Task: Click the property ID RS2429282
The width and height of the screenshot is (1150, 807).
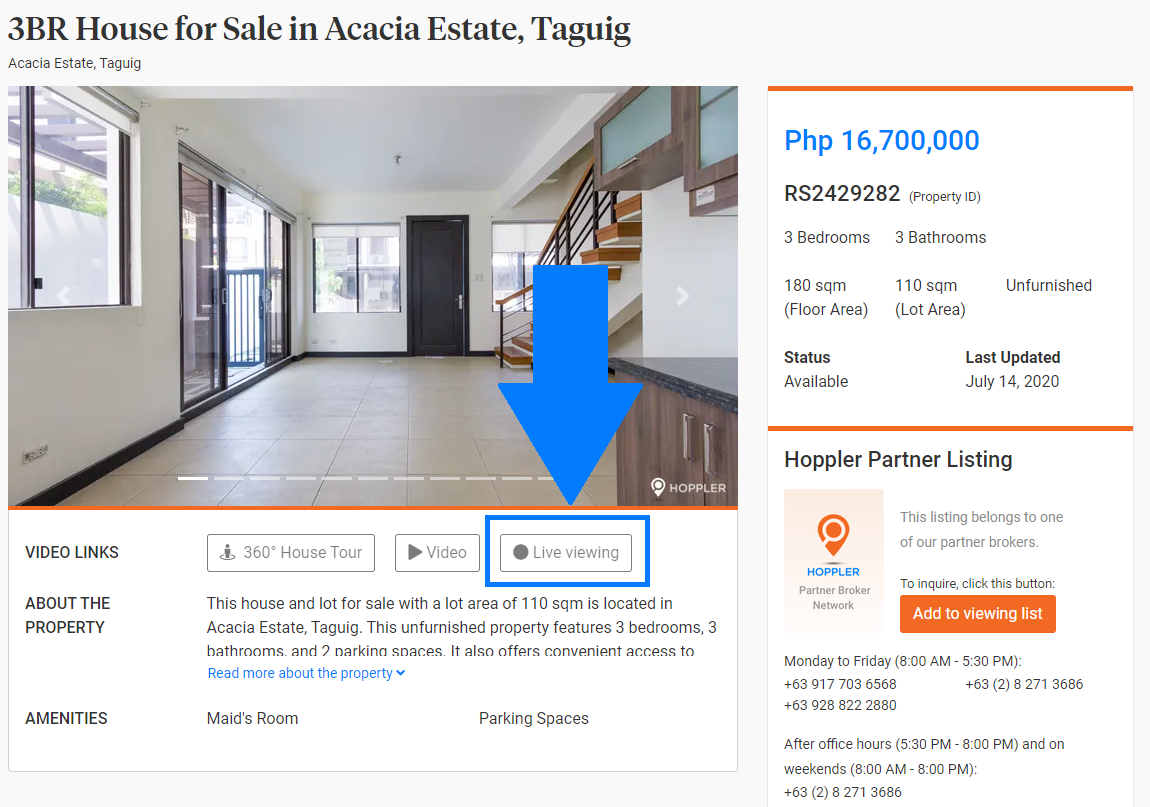Action: click(x=842, y=194)
